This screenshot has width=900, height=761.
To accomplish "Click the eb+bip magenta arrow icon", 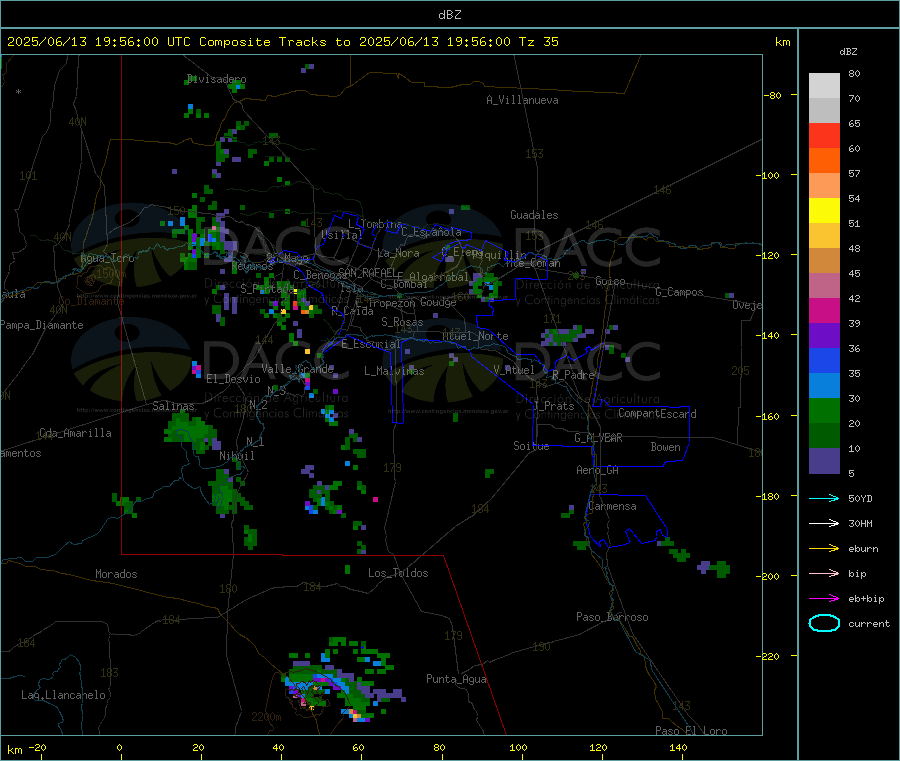I will point(824,599).
